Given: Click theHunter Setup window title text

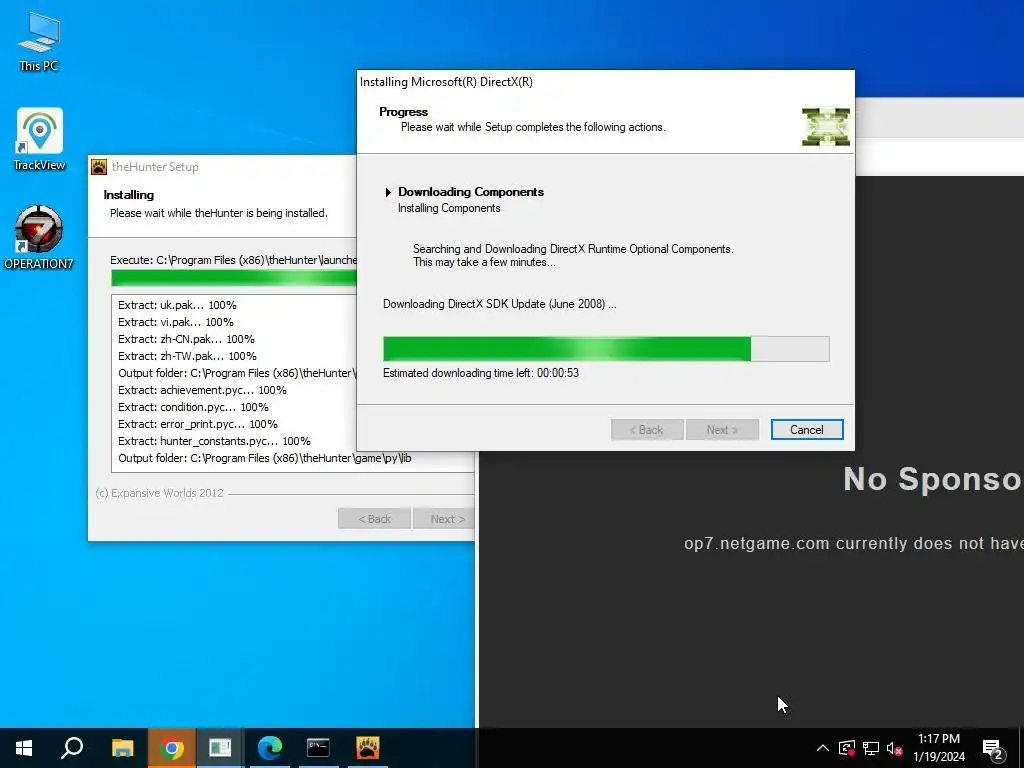Looking at the screenshot, I should [x=155, y=167].
